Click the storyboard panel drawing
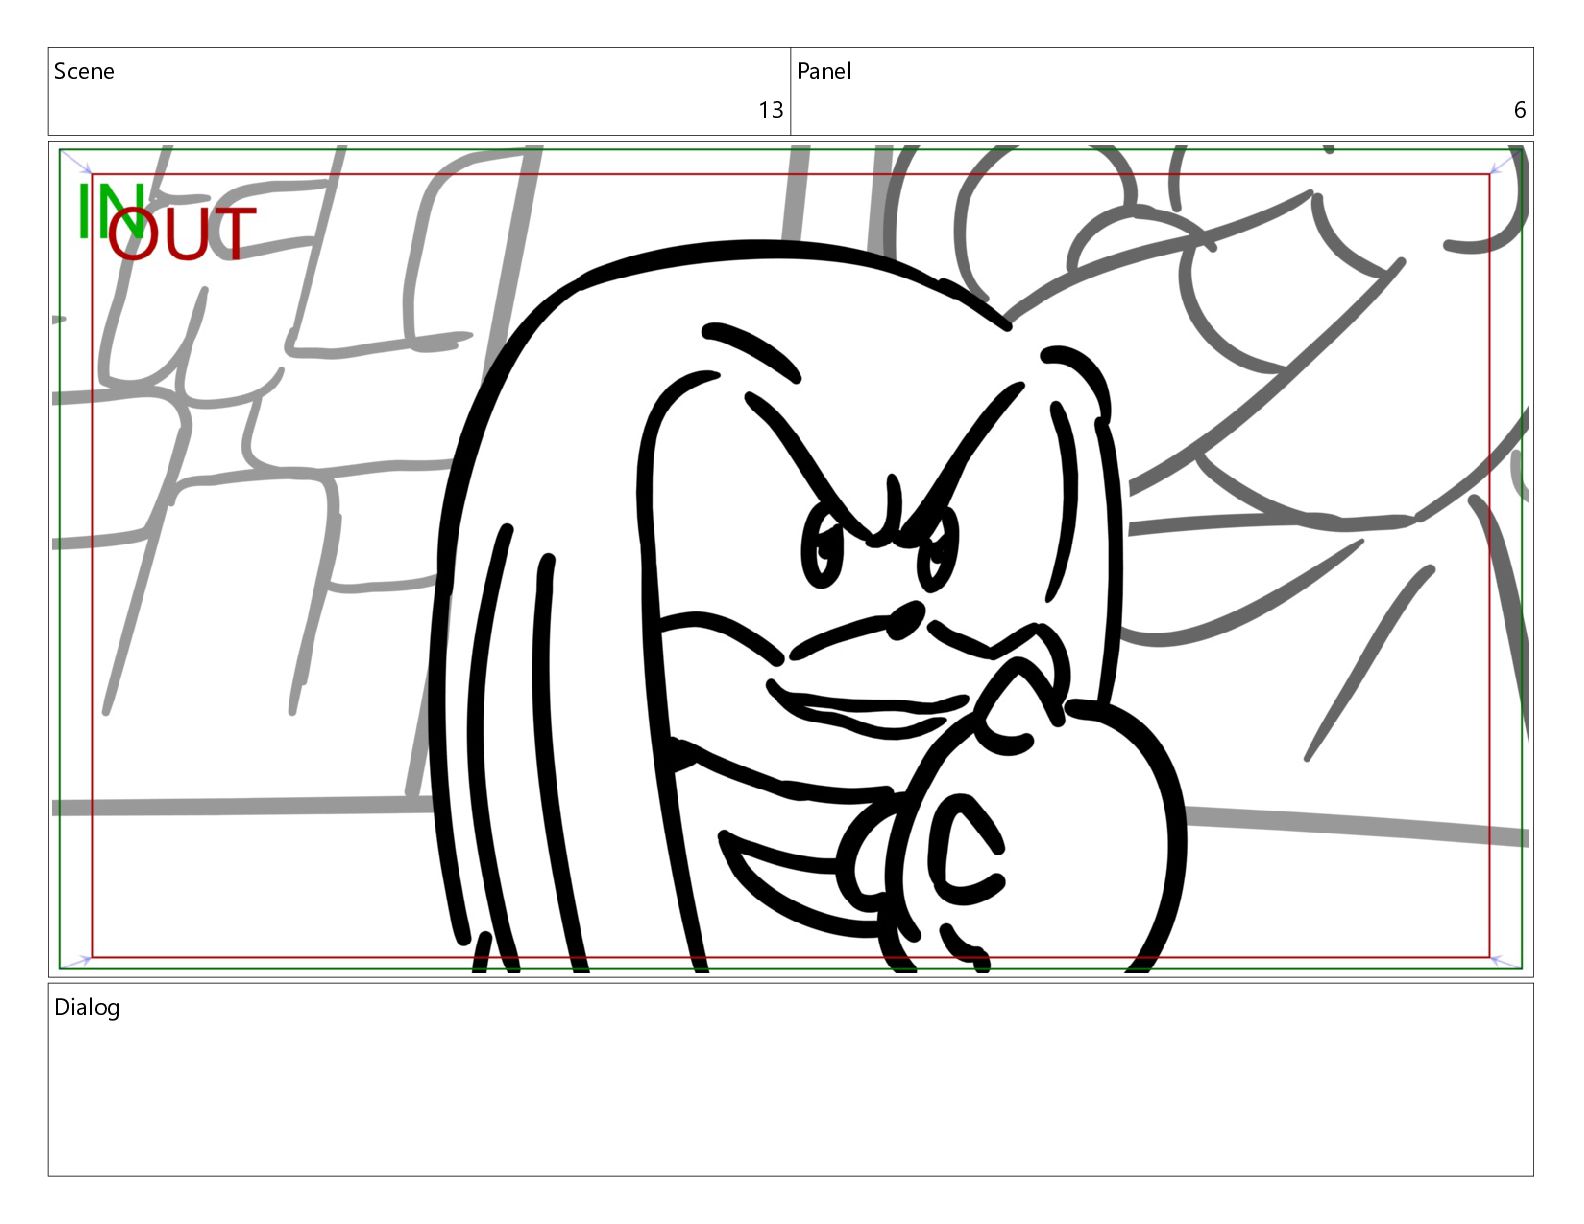 point(790,559)
